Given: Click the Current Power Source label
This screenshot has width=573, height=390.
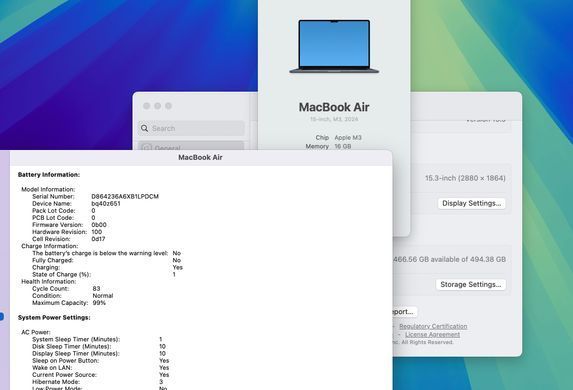Looking at the screenshot, I should point(64,375).
